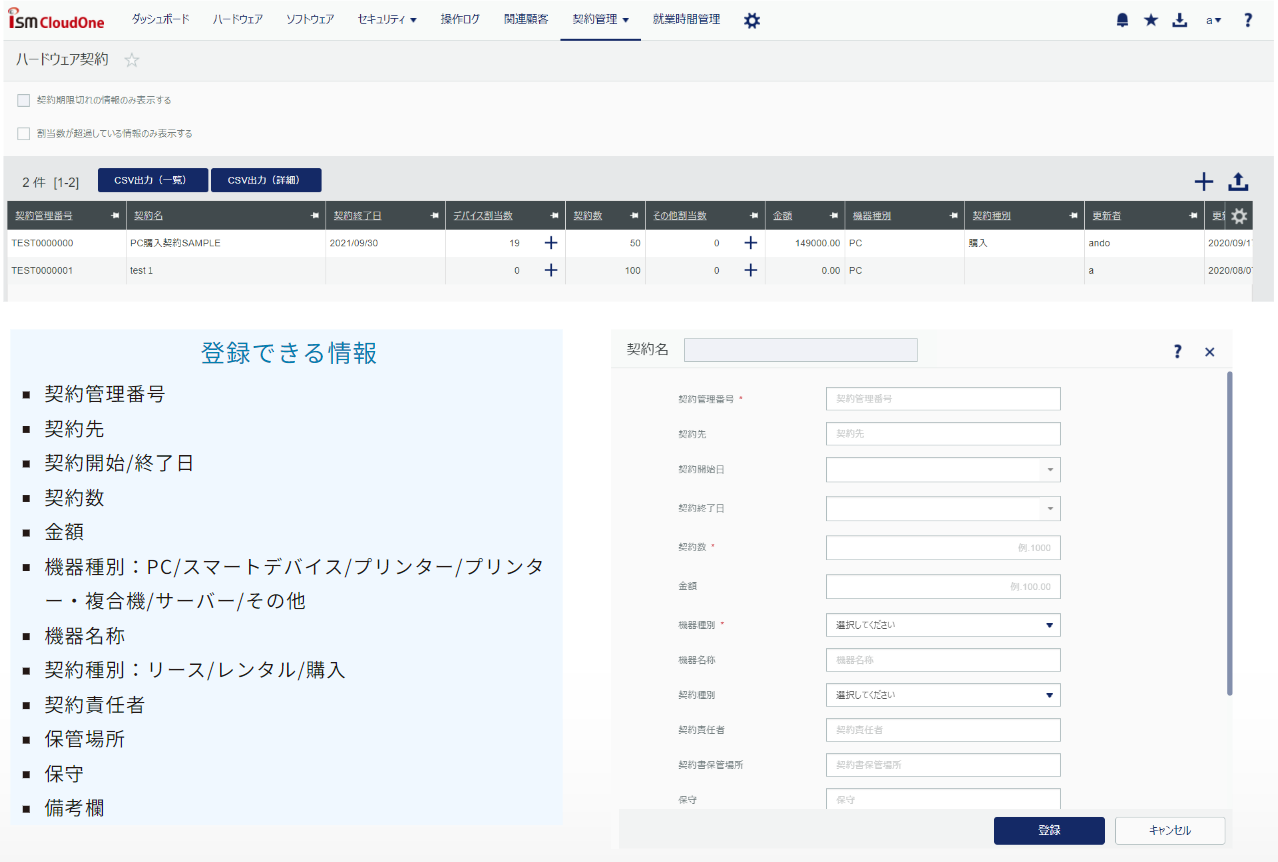Open help in the contract dialog

tap(1178, 351)
